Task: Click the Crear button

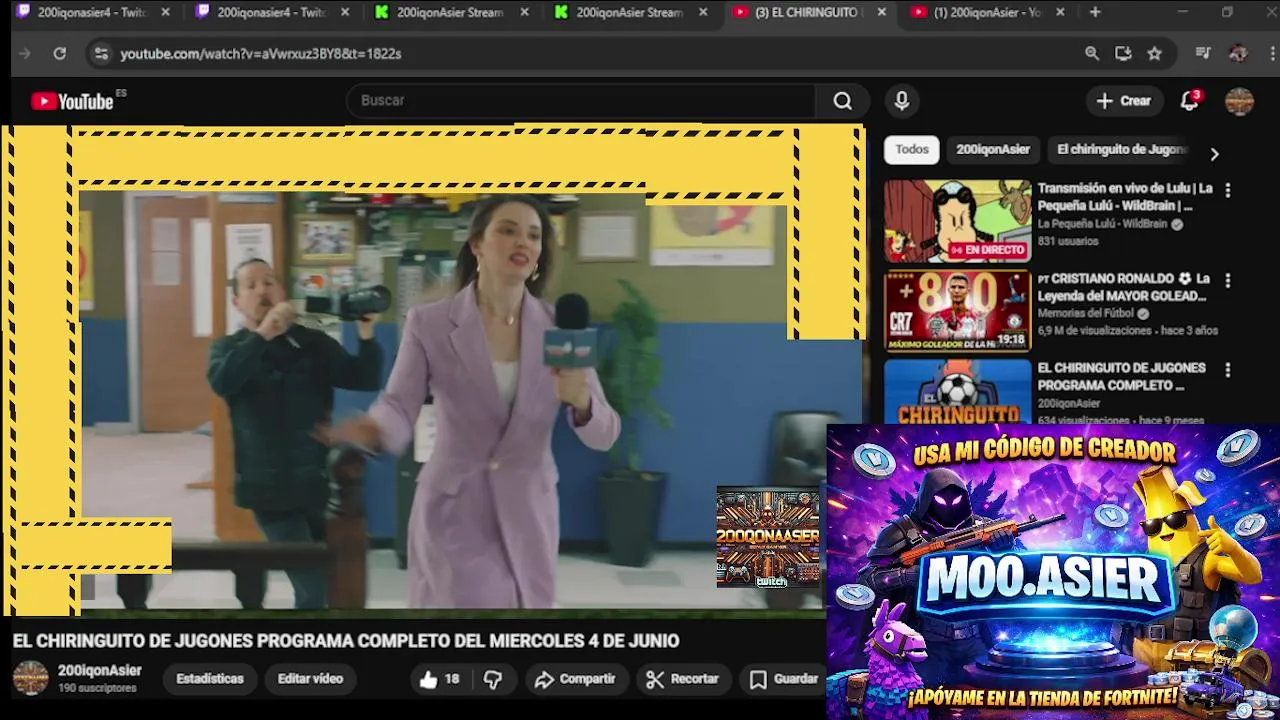Action: tap(1124, 101)
